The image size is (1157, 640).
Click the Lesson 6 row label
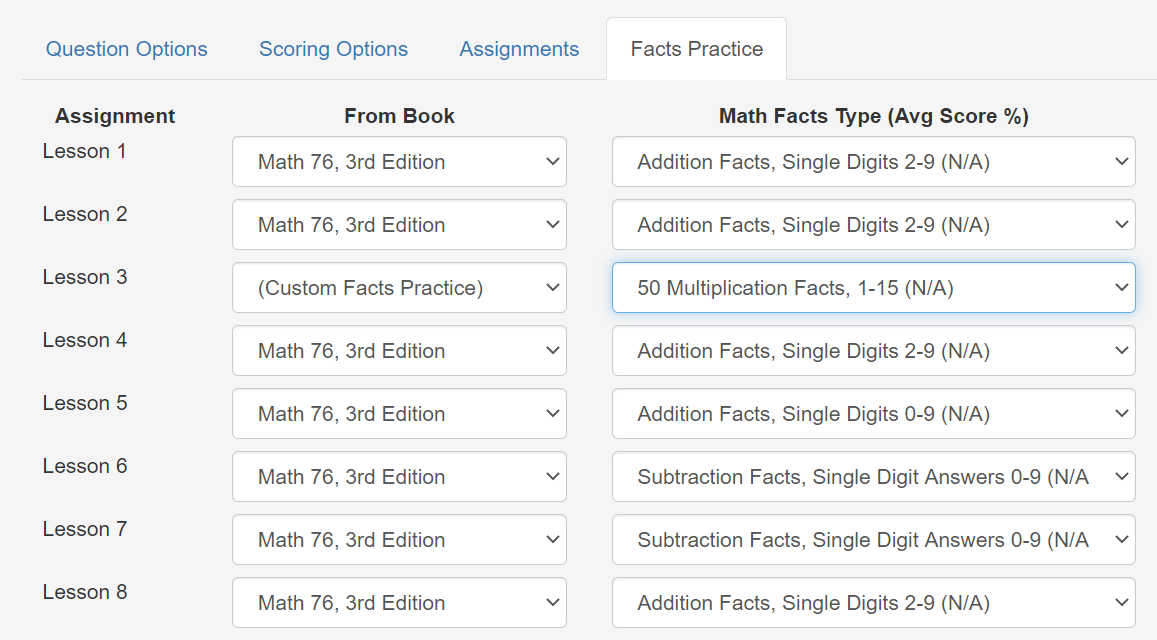85,466
